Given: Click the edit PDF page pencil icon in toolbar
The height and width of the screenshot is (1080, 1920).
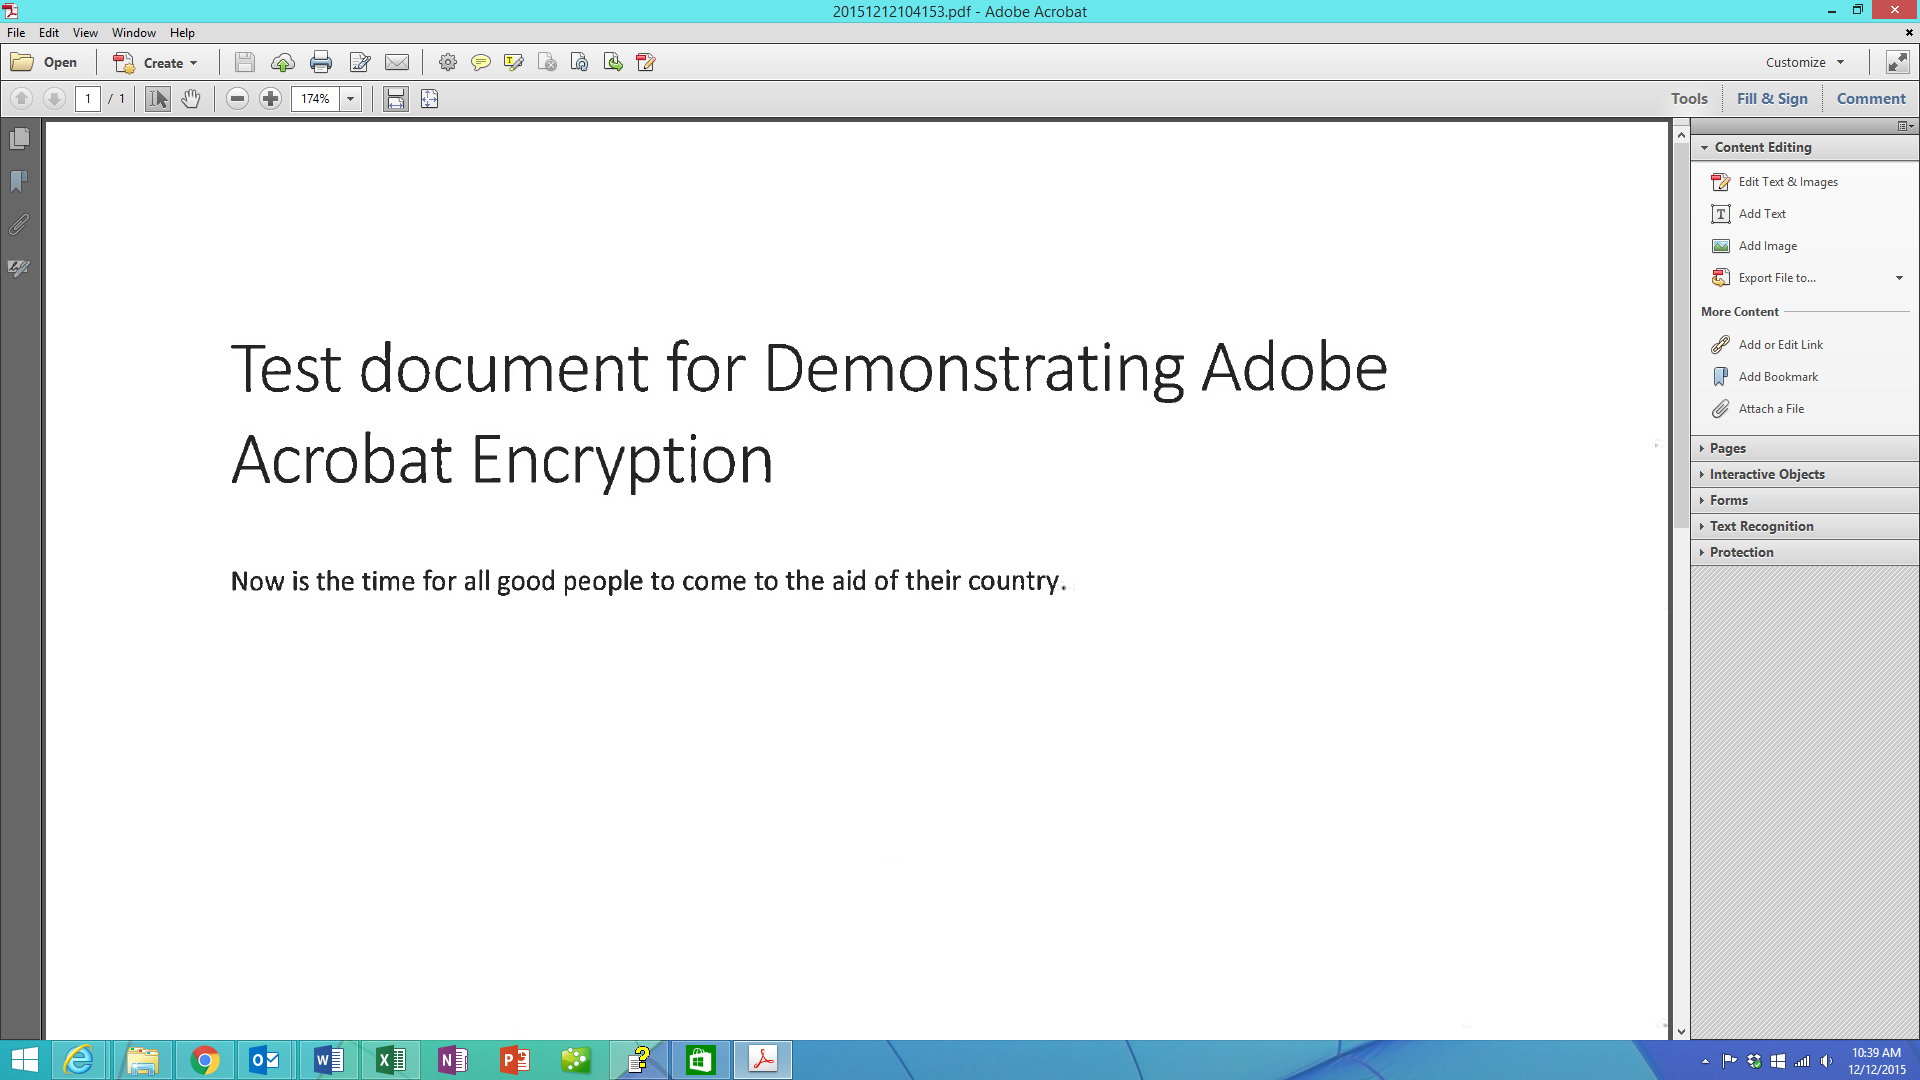Looking at the screenshot, I should [646, 62].
